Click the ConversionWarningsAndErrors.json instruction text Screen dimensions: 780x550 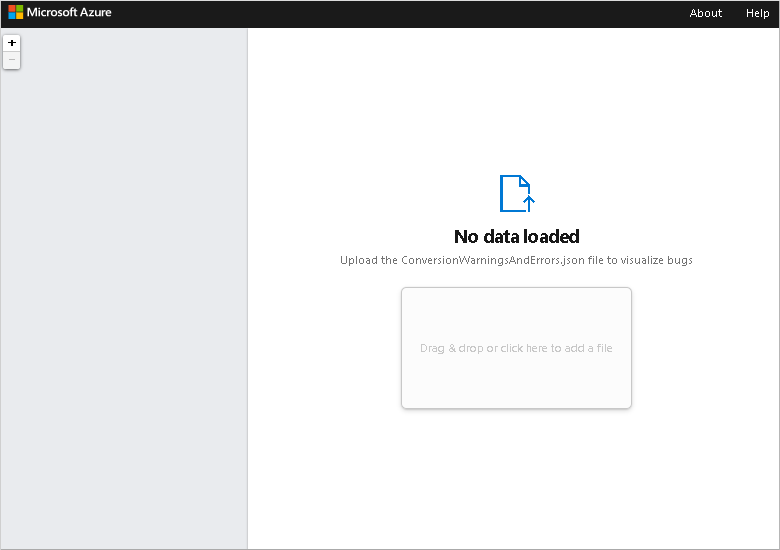[516, 260]
